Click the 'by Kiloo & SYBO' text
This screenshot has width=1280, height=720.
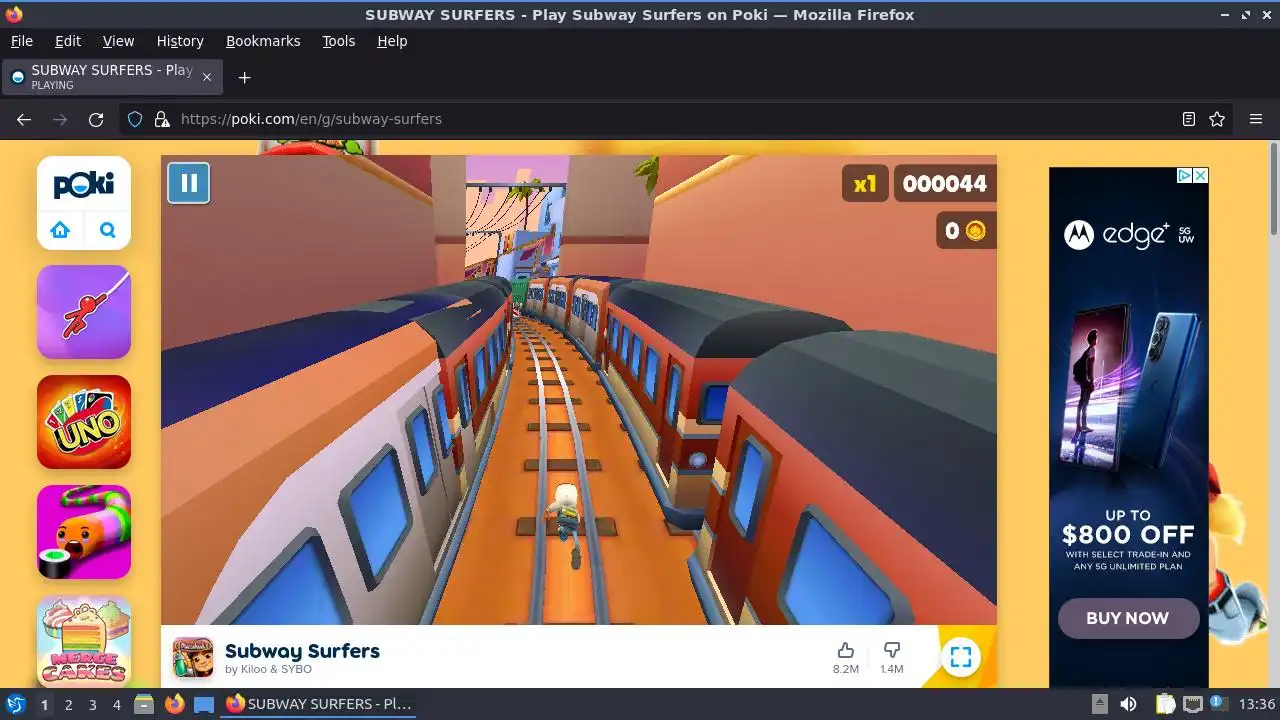268,669
